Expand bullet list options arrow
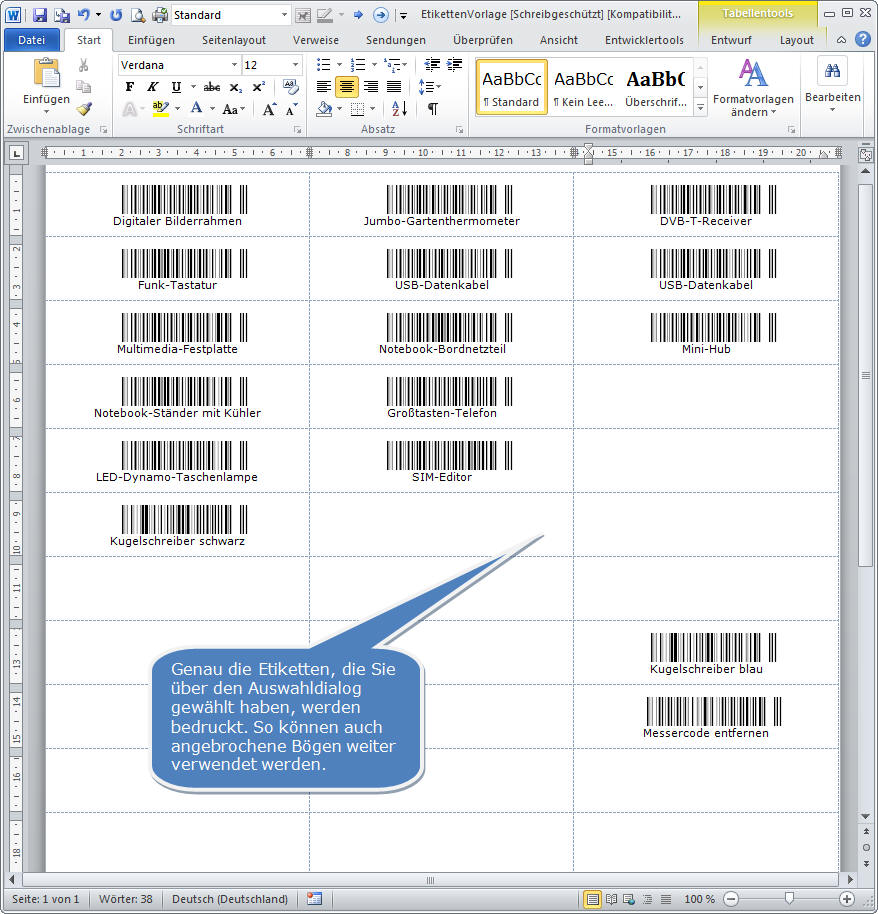 (339, 65)
